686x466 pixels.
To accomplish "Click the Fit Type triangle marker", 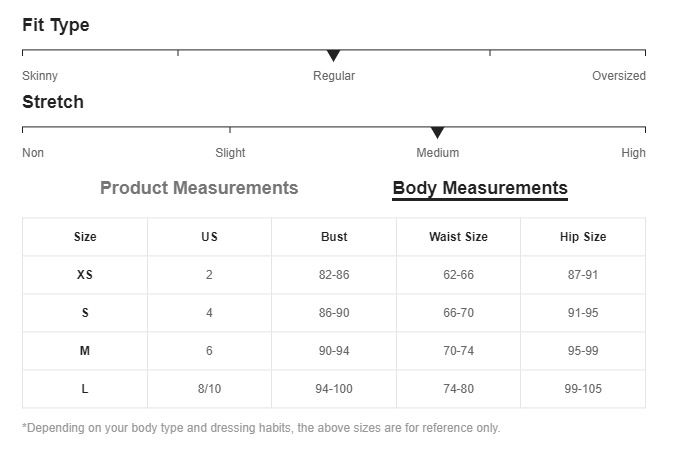I will coord(334,56).
